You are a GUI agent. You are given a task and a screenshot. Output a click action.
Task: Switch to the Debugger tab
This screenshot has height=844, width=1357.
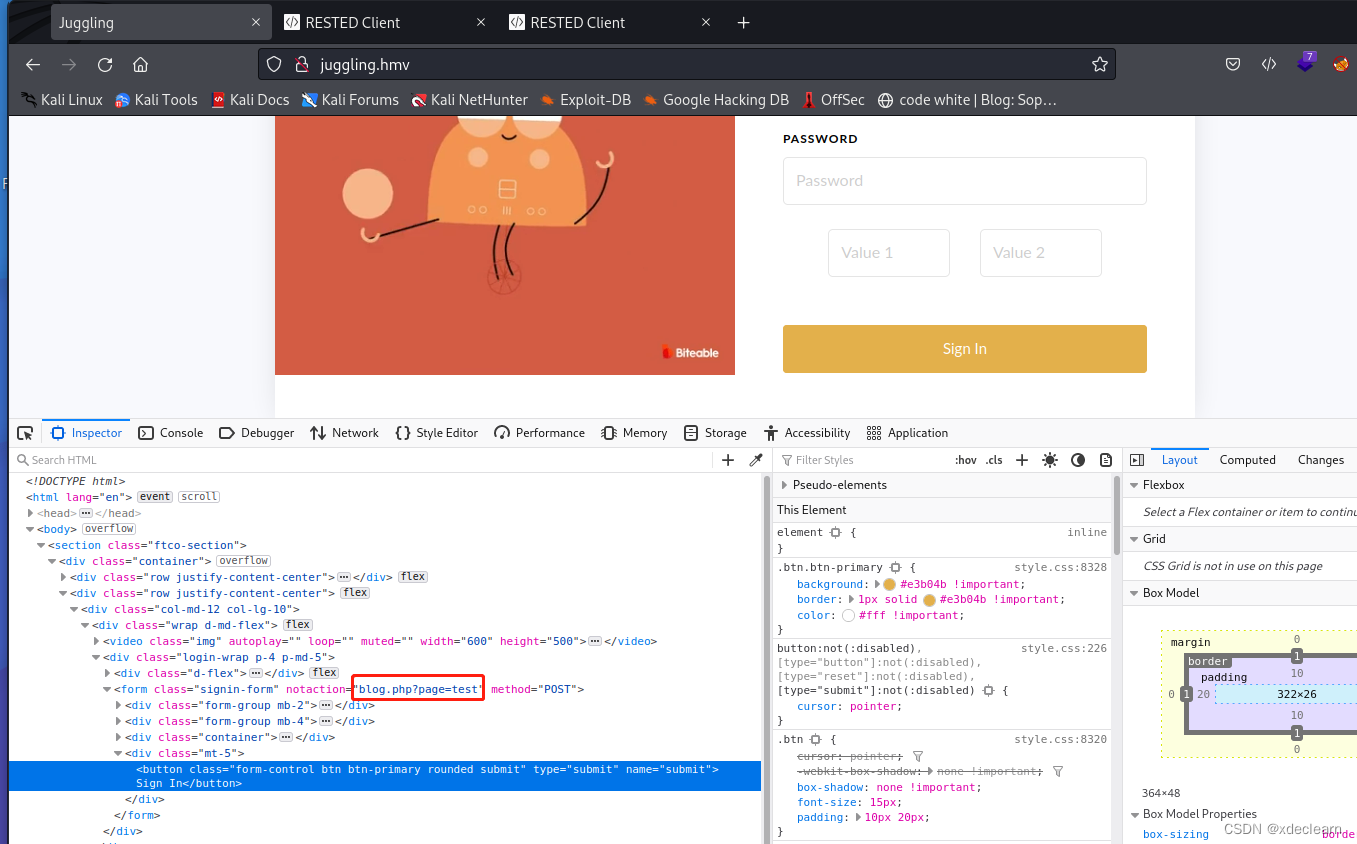click(x=256, y=433)
